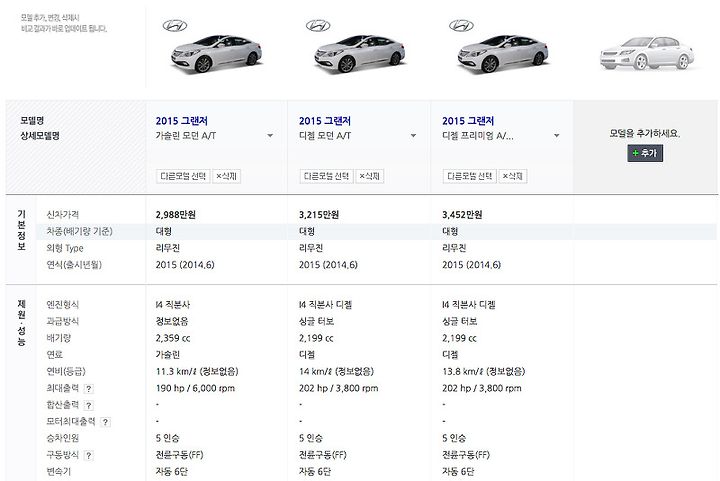Click the Hyundai logo above the second car
The height and width of the screenshot is (481, 720).
[x=318, y=26]
